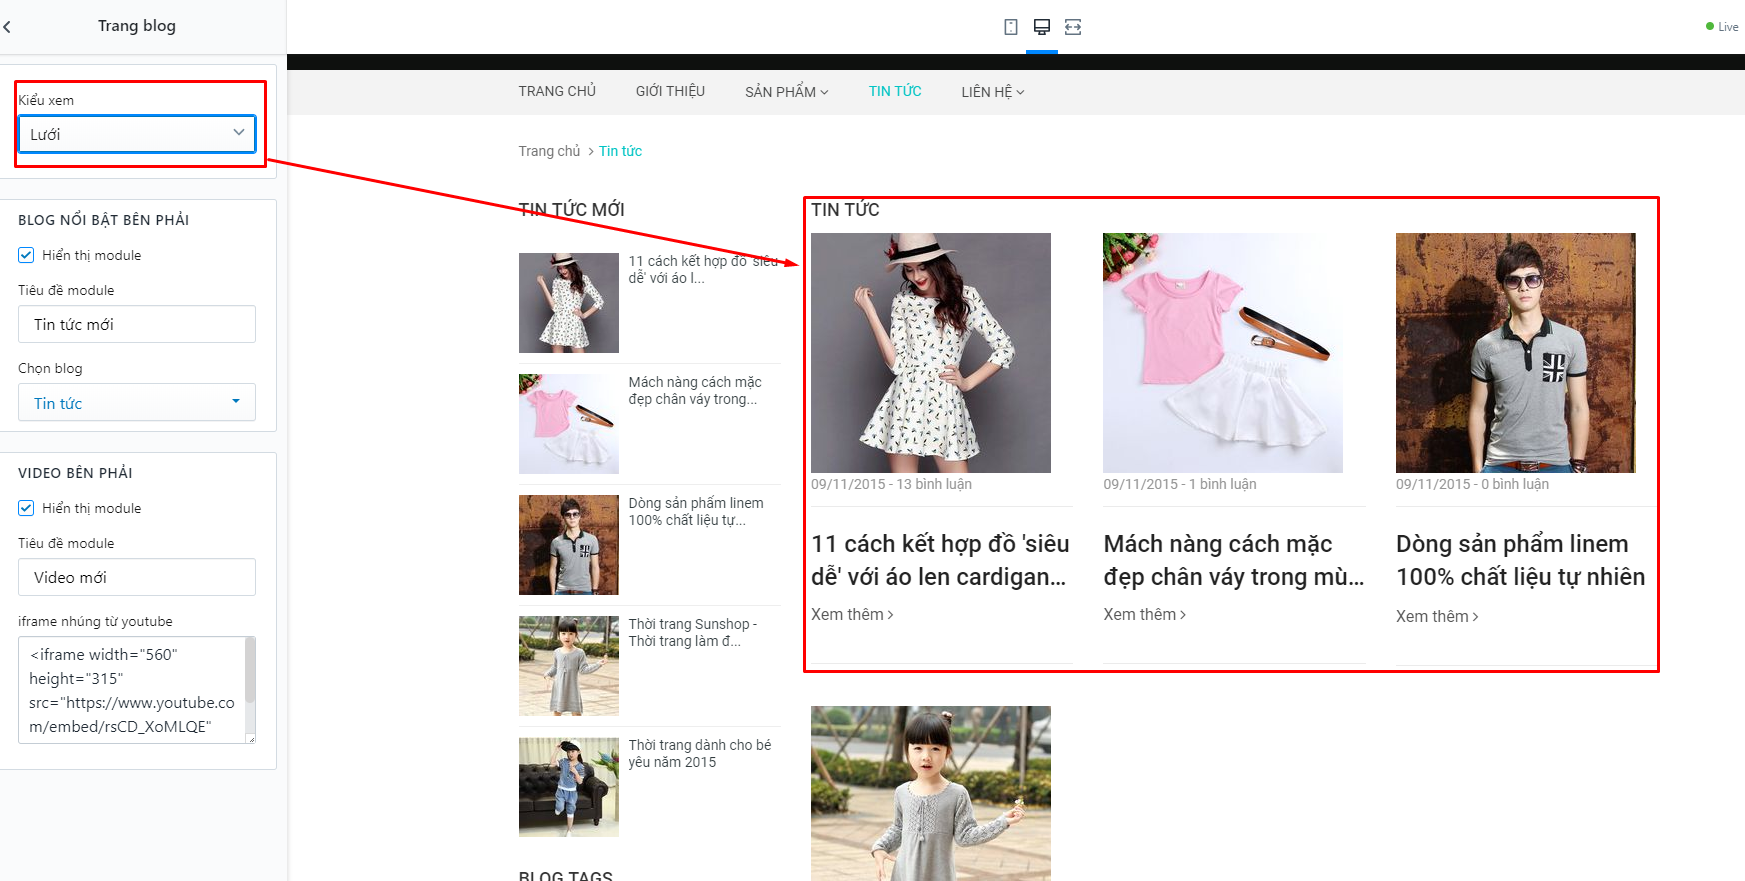The image size is (1745, 881).
Task: Click '09/11/2015 - 13 bình luận' text
Action: pyautogui.click(x=891, y=484)
